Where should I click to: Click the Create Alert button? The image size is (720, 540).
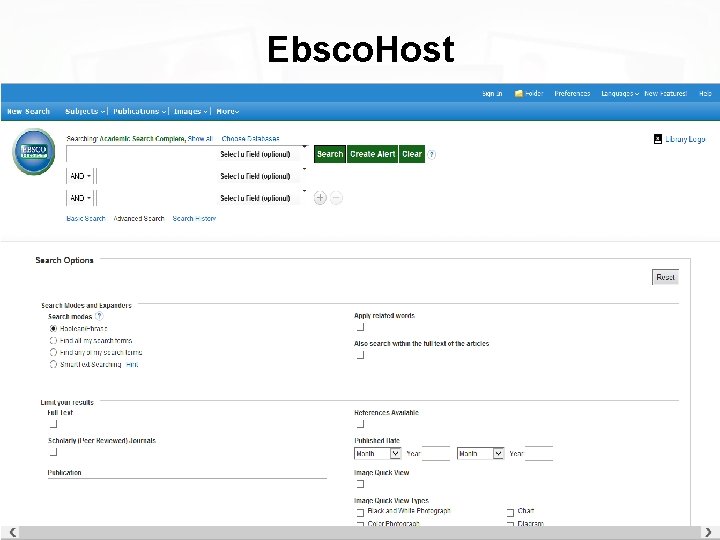(x=372, y=154)
